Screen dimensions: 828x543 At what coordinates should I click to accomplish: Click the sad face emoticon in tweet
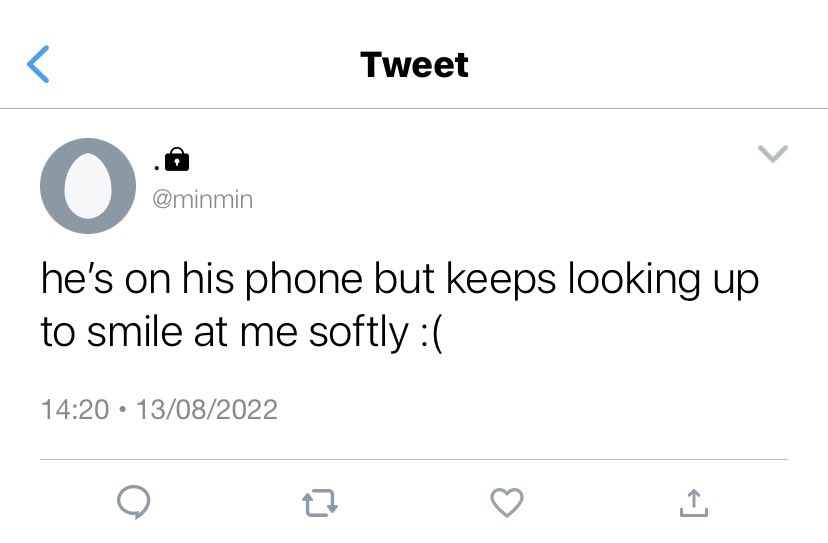[x=431, y=334]
